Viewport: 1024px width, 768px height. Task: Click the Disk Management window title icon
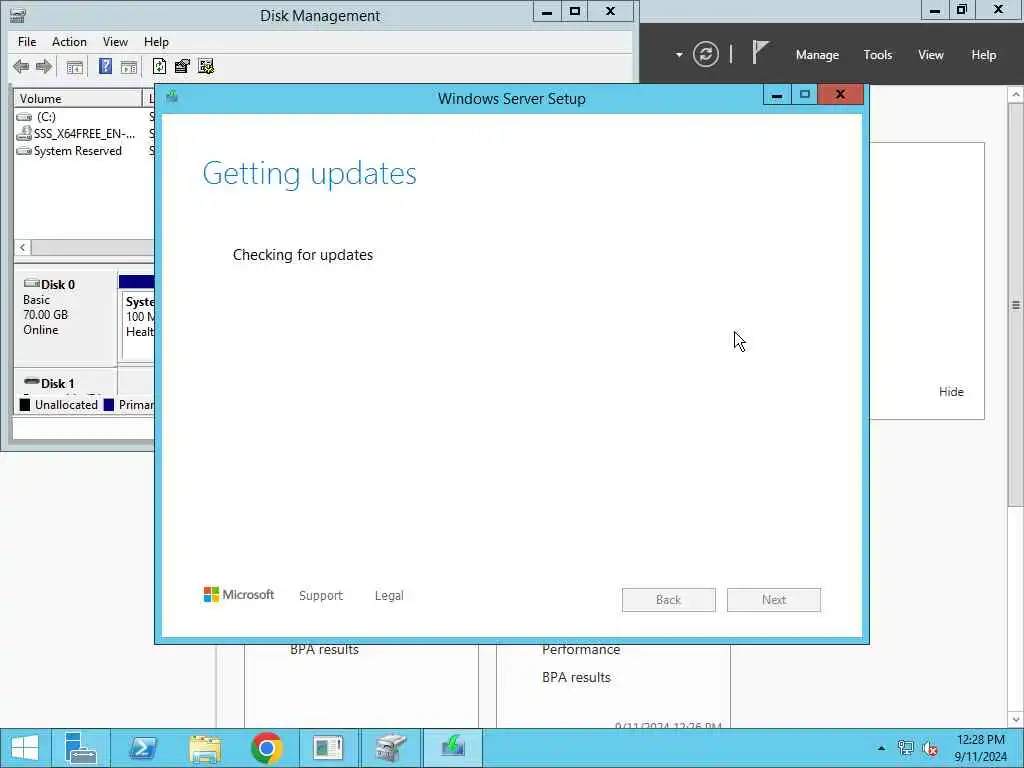click(18, 15)
